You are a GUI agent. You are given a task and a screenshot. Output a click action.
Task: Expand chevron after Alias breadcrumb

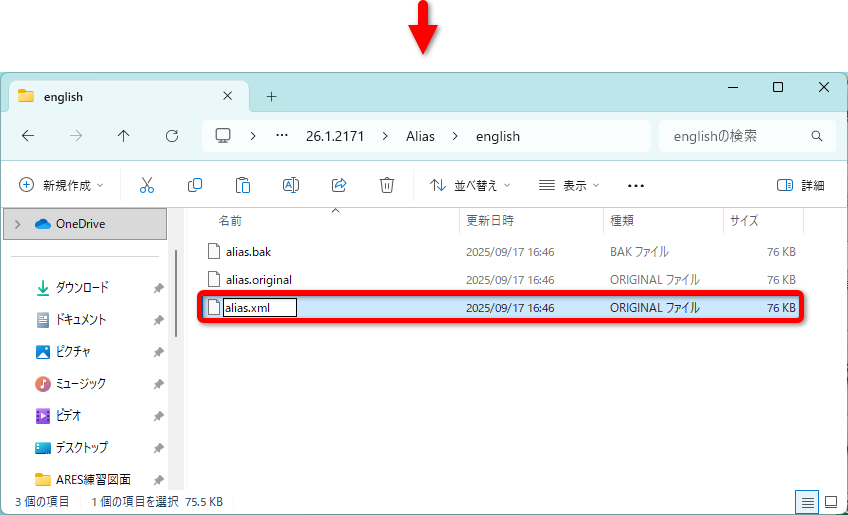(455, 136)
